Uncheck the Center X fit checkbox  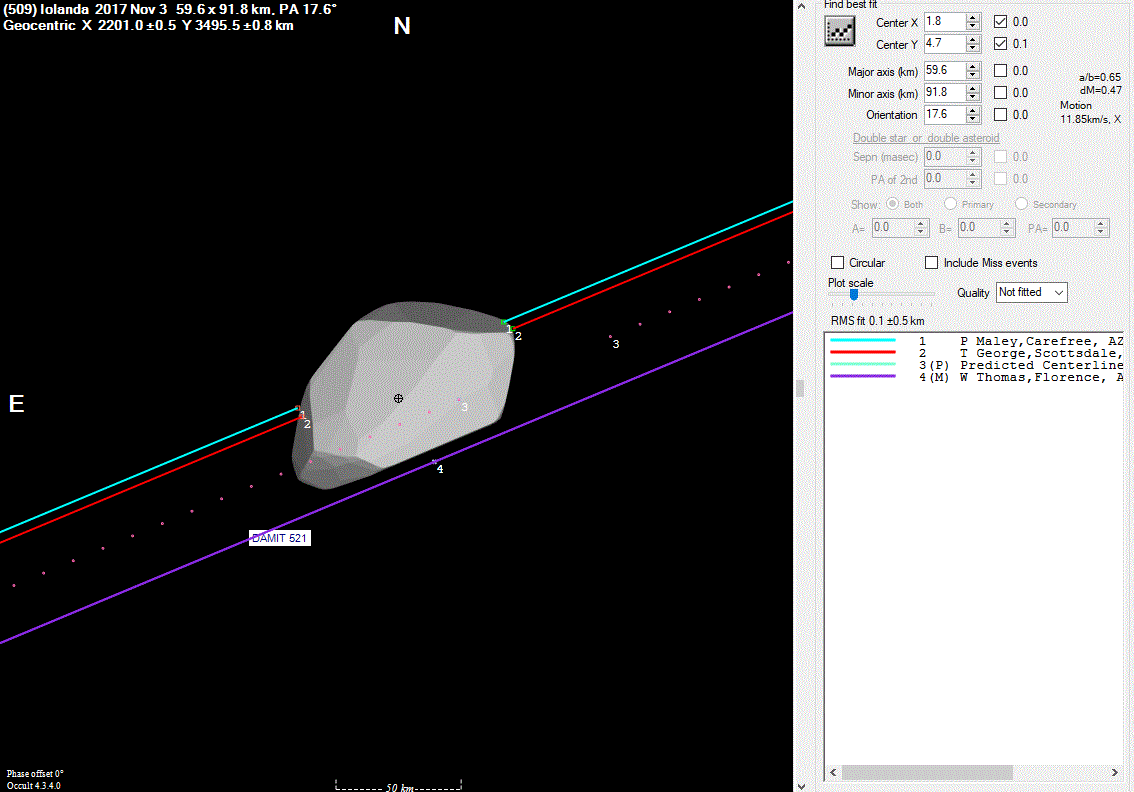(1000, 21)
